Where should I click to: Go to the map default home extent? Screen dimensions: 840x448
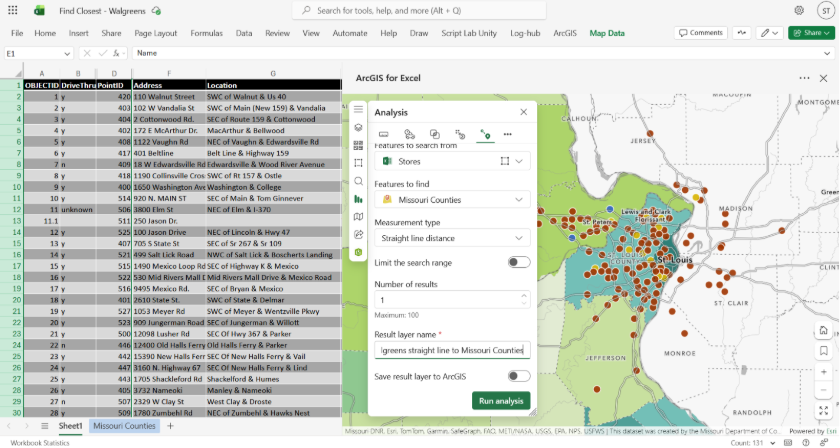click(x=823, y=331)
